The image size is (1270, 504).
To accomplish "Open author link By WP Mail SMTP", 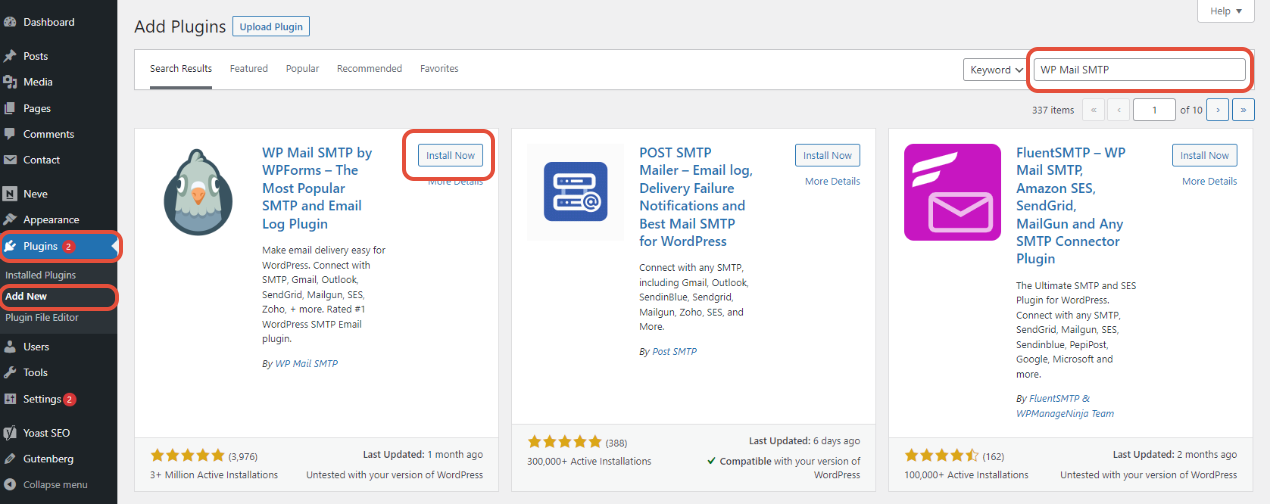I will pyautogui.click(x=306, y=364).
